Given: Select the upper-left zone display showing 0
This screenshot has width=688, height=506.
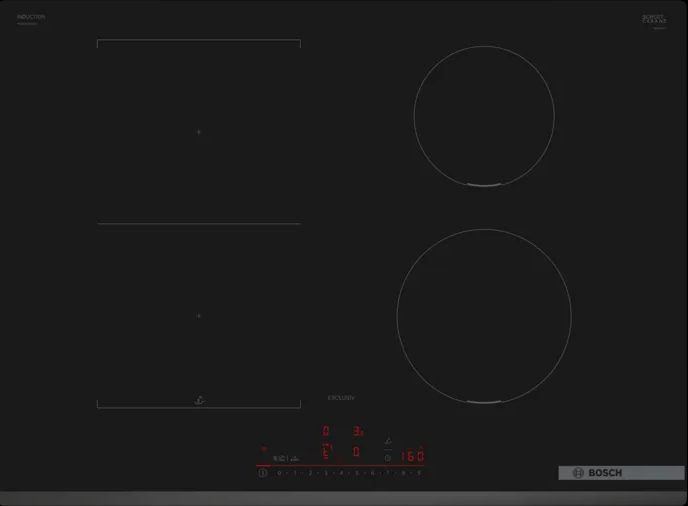Looking at the screenshot, I should 325,432.
